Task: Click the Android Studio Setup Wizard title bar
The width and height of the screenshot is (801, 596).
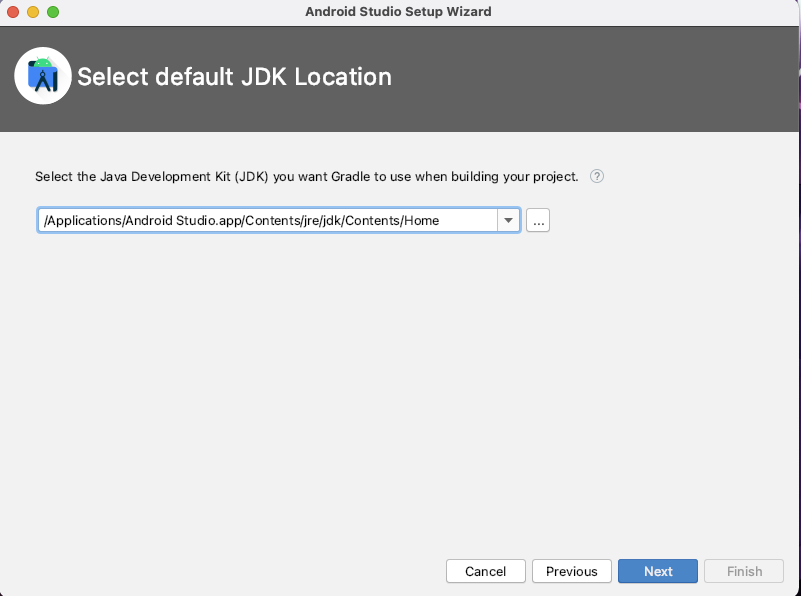Action: (x=398, y=12)
